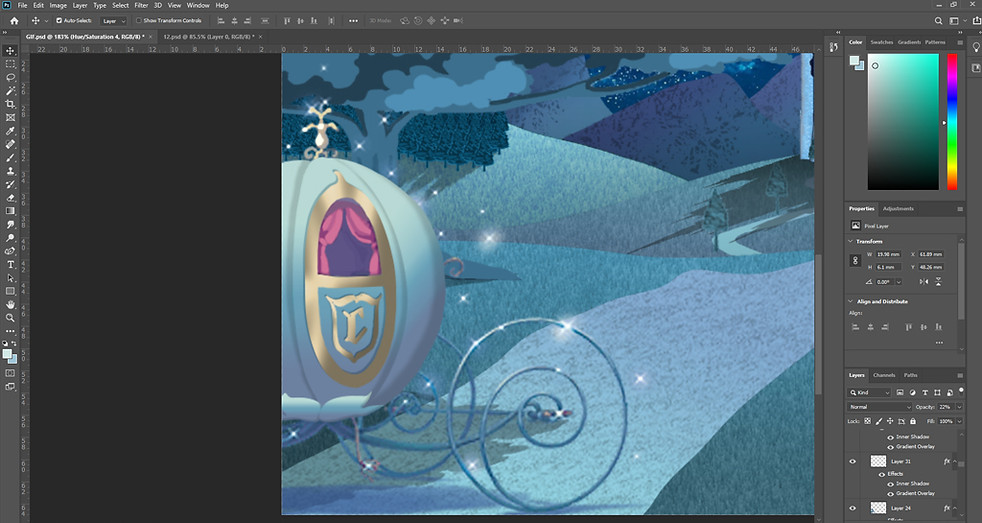The height and width of the screenshot is (523, 982).
Task: Switch to the Channels tab
Action: coord(884,375)
